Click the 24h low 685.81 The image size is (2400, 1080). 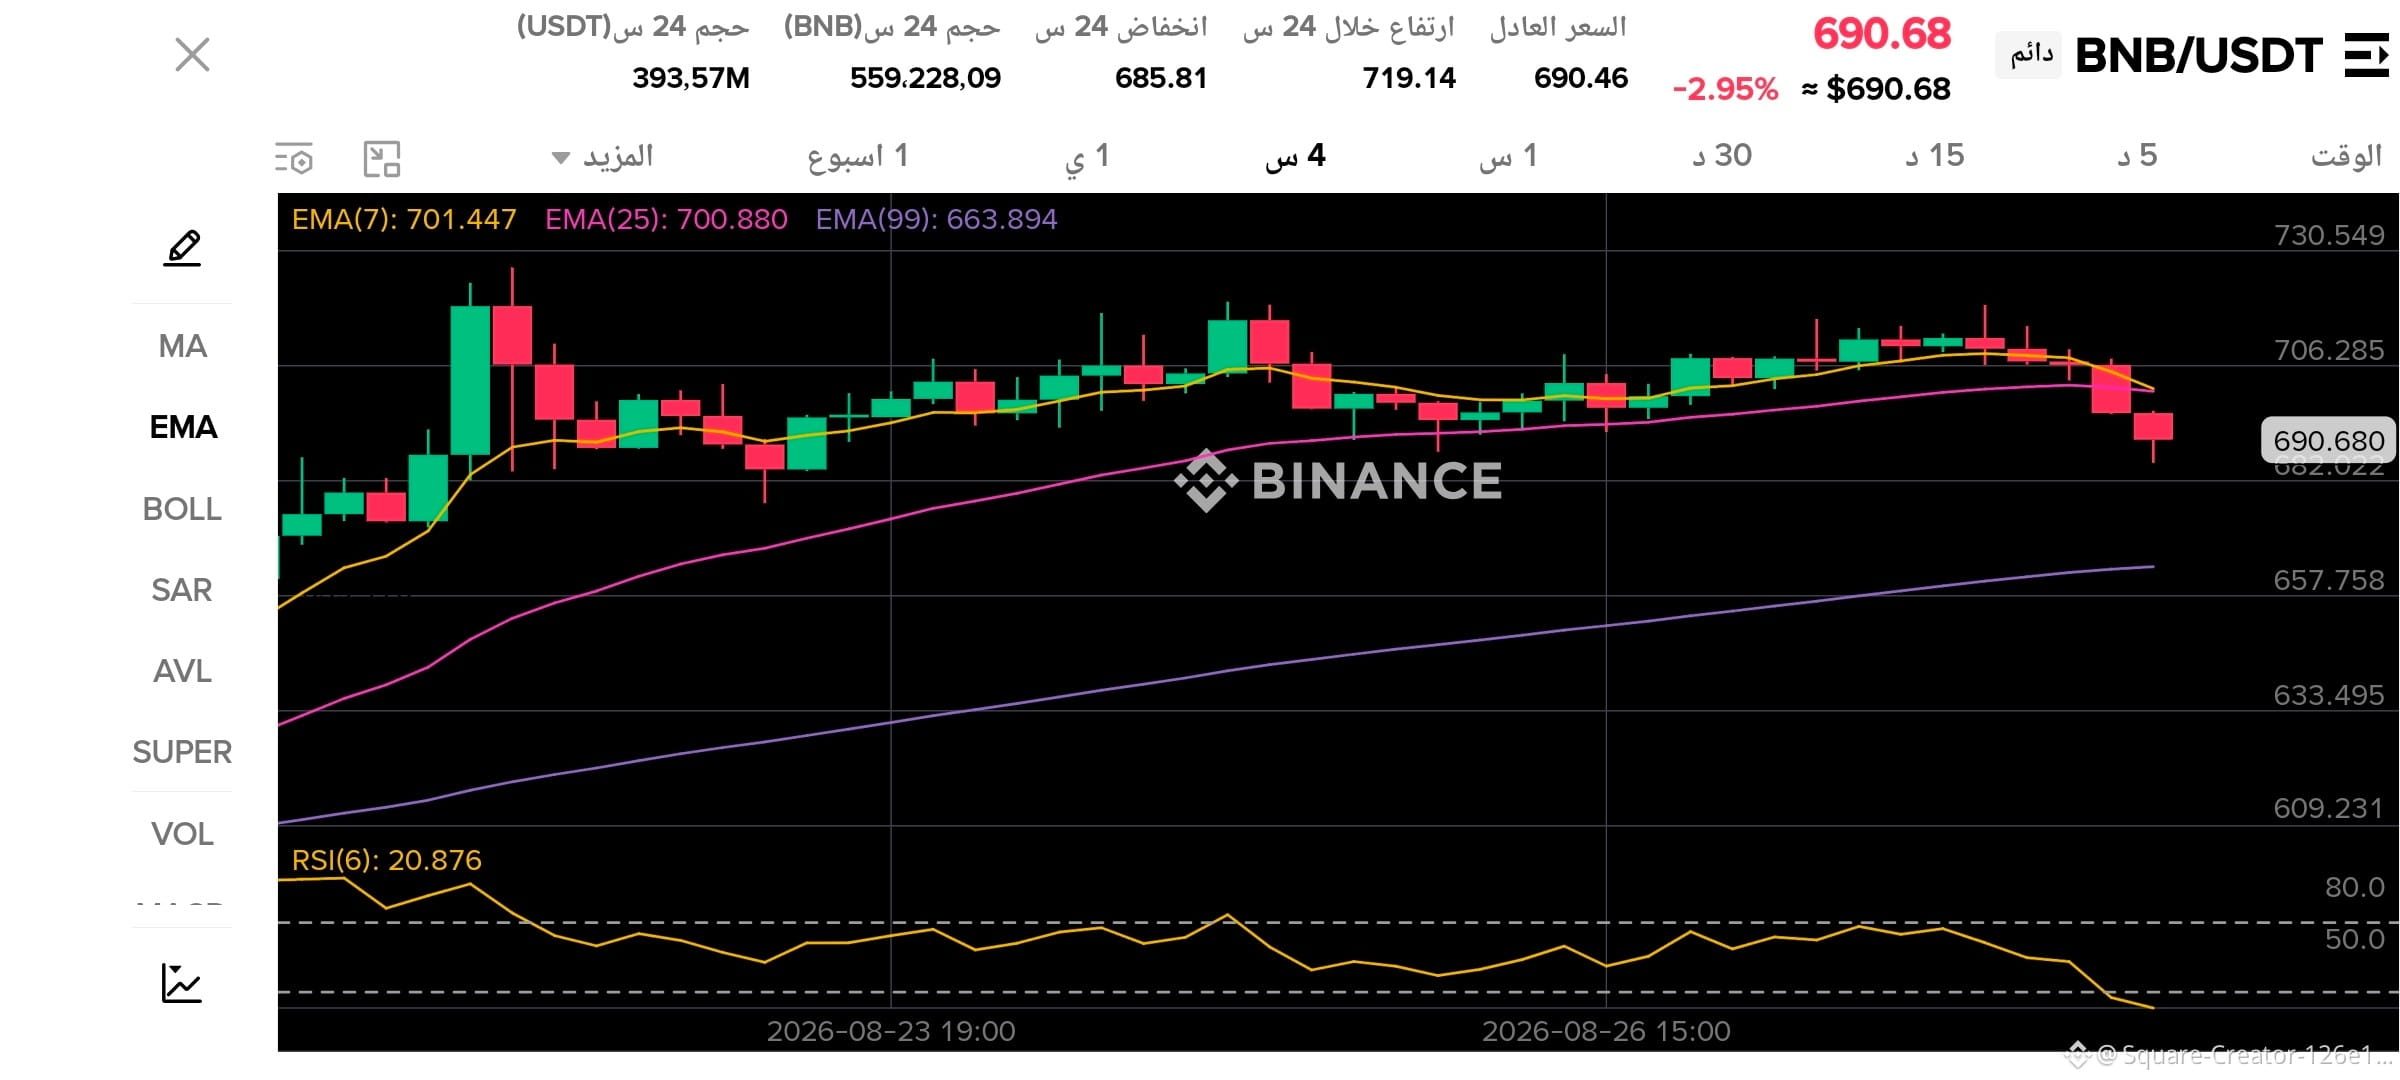pos(1161,78)
